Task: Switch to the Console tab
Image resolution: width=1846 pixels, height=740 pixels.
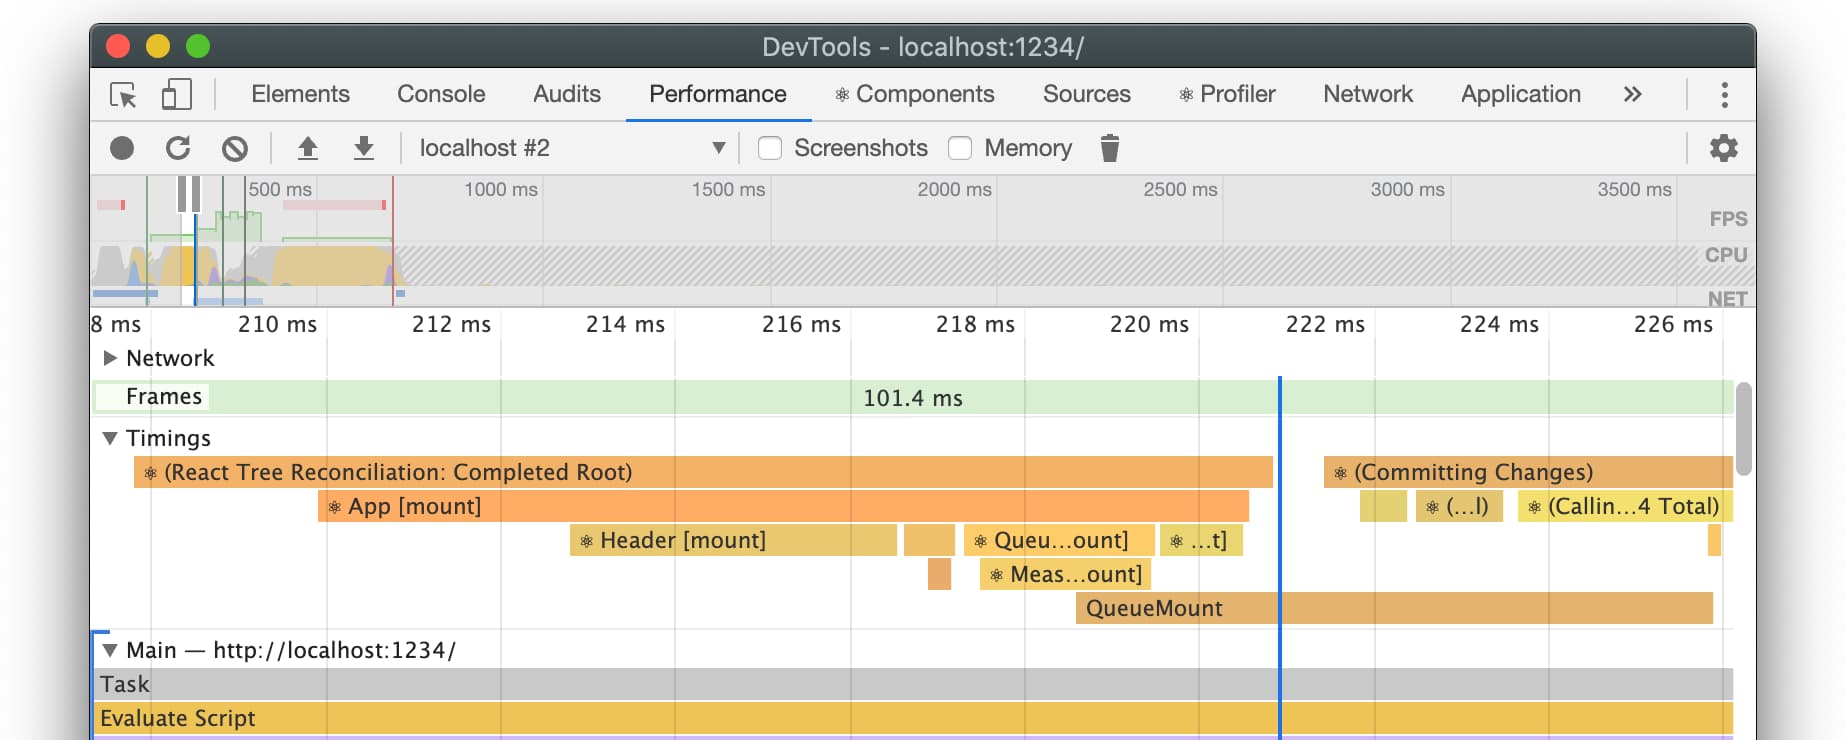Action: tap(441, 94)
